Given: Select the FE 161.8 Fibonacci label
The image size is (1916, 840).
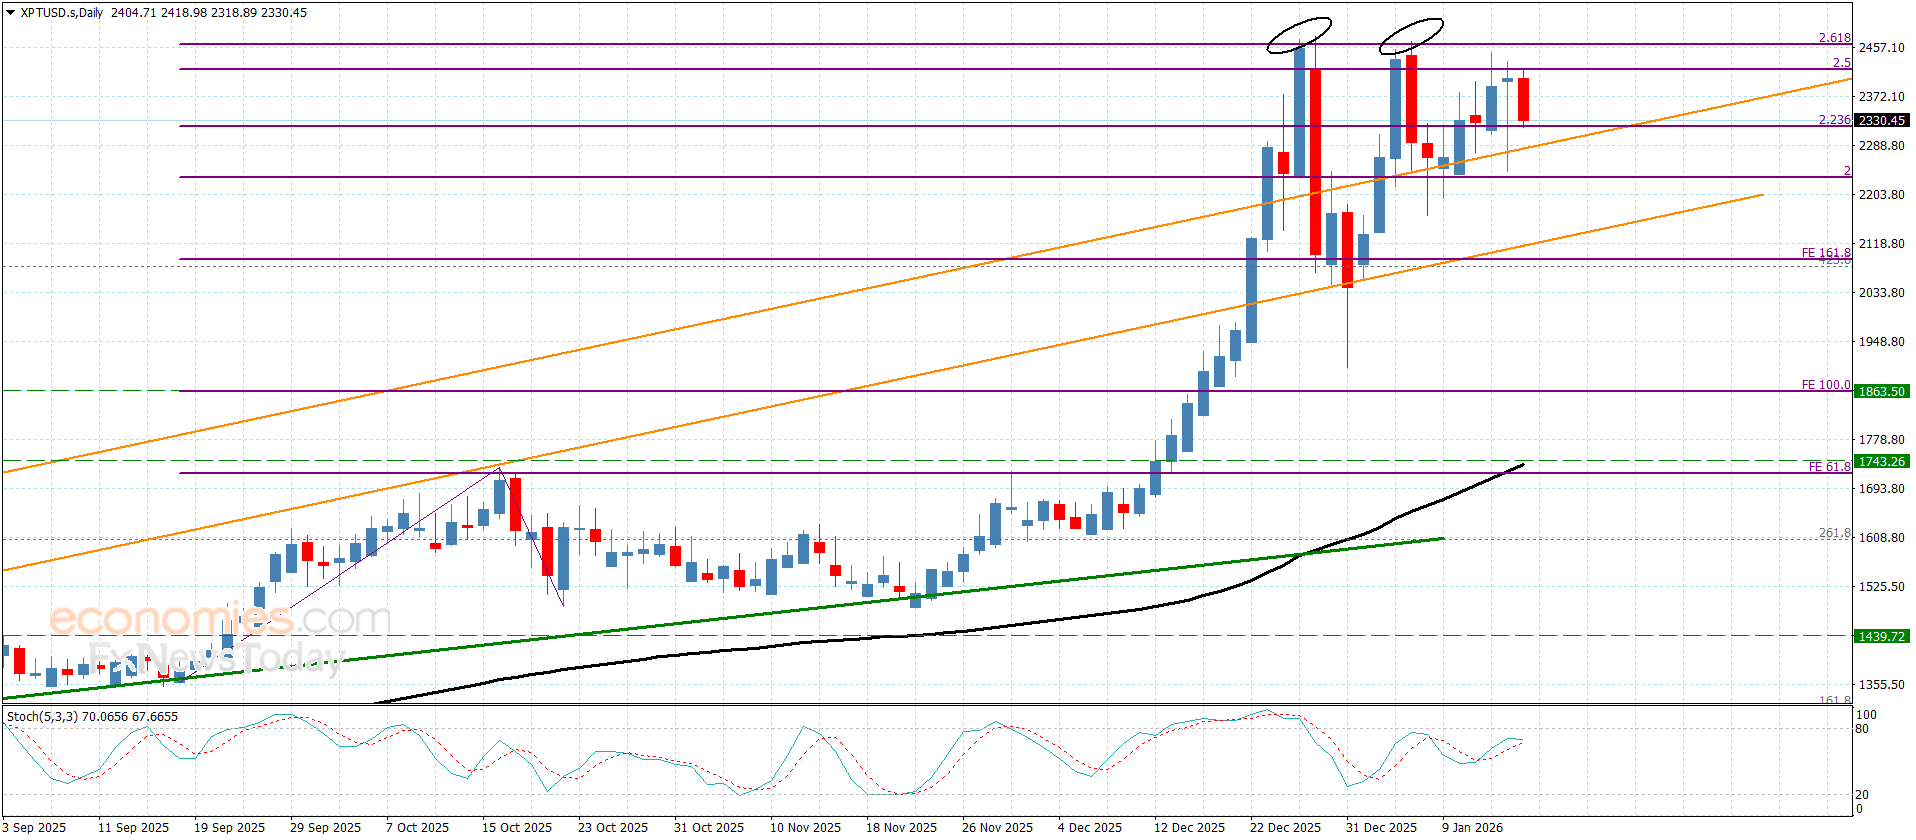Looking at the screenshot, I should click(1825, 253).
